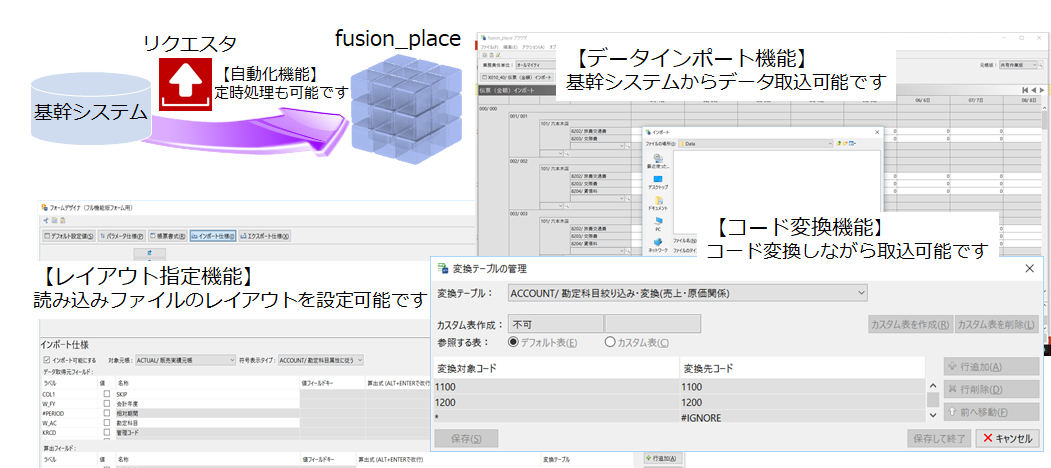This screenshot has width=1051, height=468.
Task: Click キャンセル button
Action: click(x=1007, y=438)
